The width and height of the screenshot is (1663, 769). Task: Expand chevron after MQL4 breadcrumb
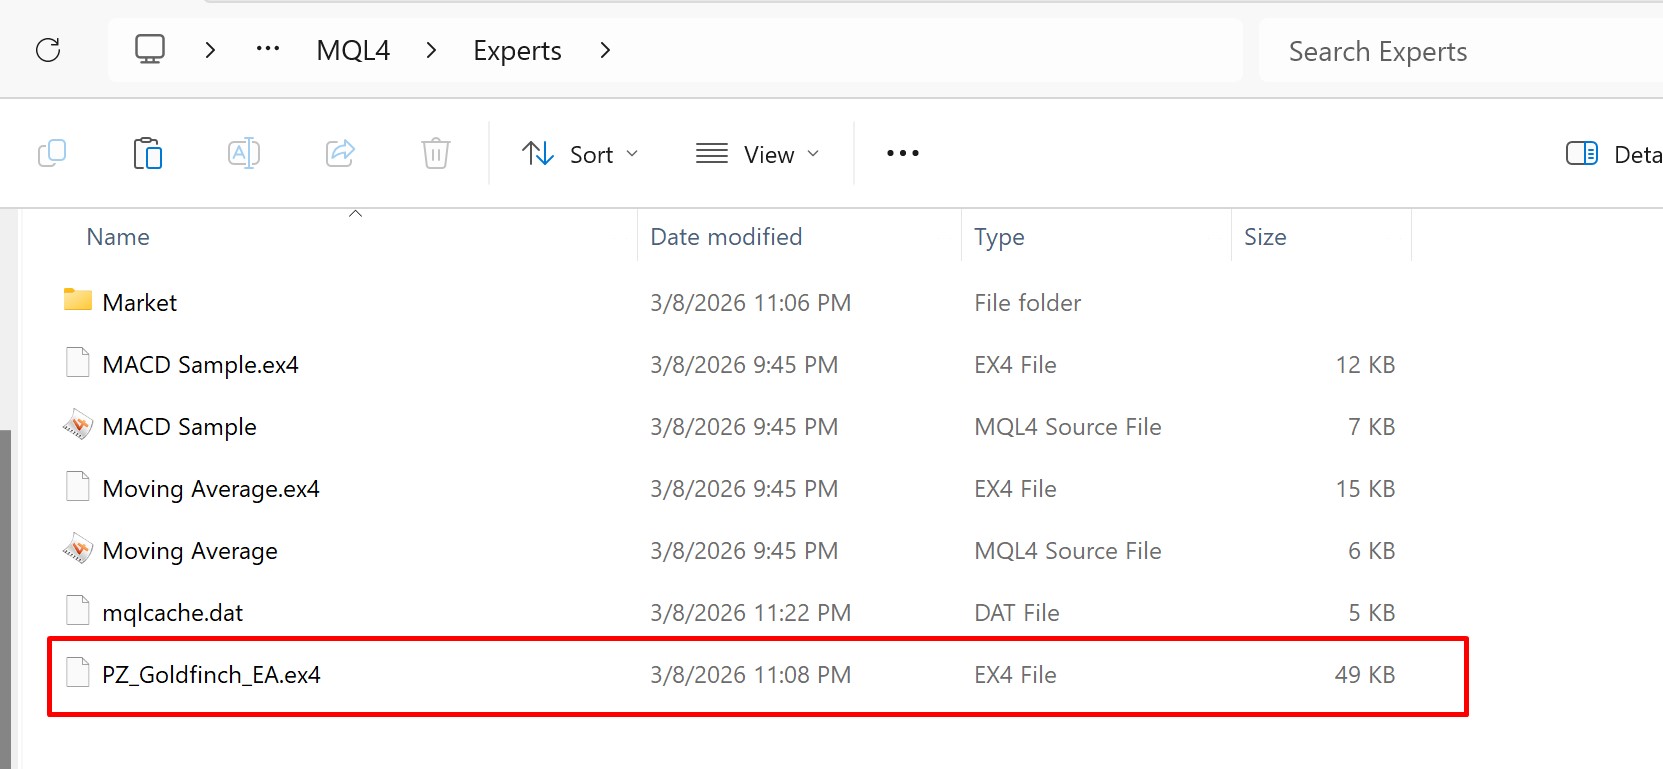(x=431, y=50)
